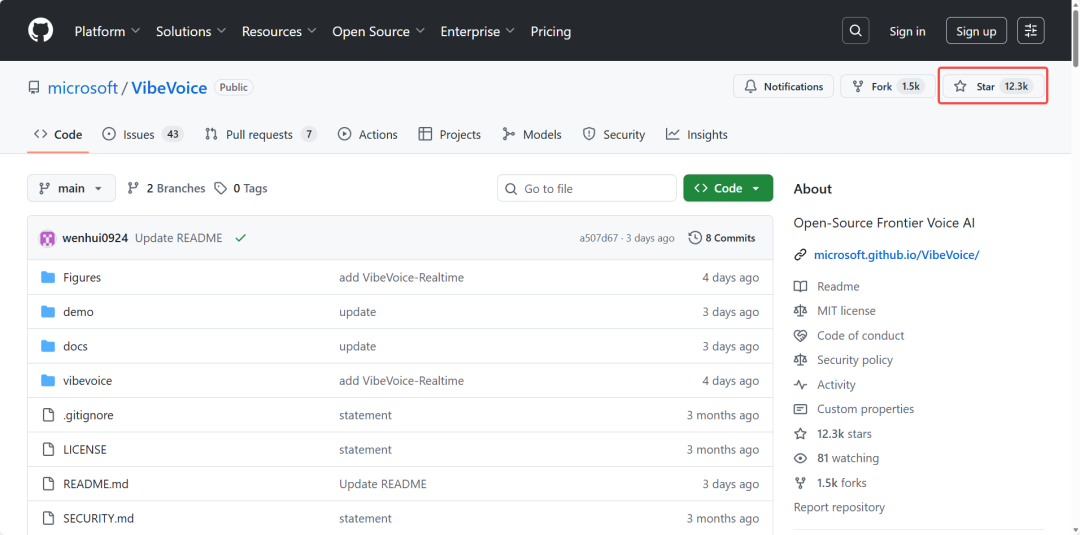The height and width of the screenshot is (535, 1080).
Task: Fork the repository
Action: (x=887, y=87)
